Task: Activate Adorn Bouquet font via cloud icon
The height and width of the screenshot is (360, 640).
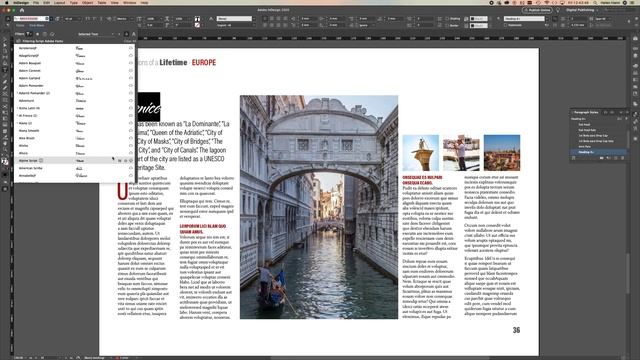Action: click(131, 63)
